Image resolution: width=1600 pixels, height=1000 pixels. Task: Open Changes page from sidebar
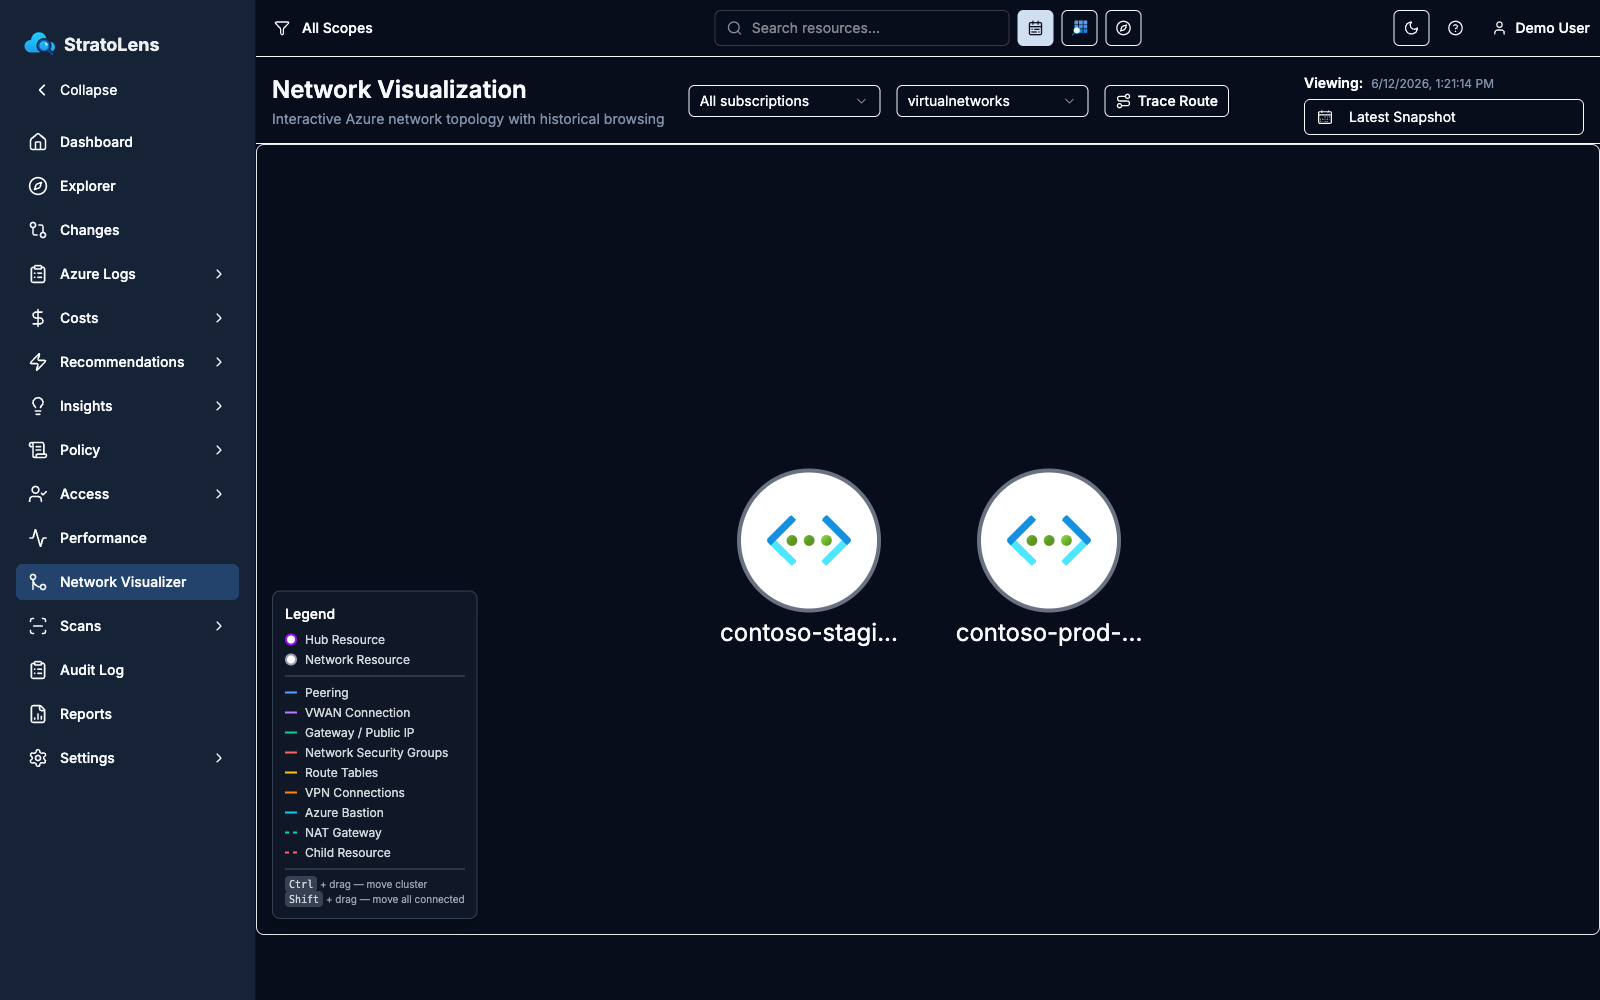tap(127, 230)
